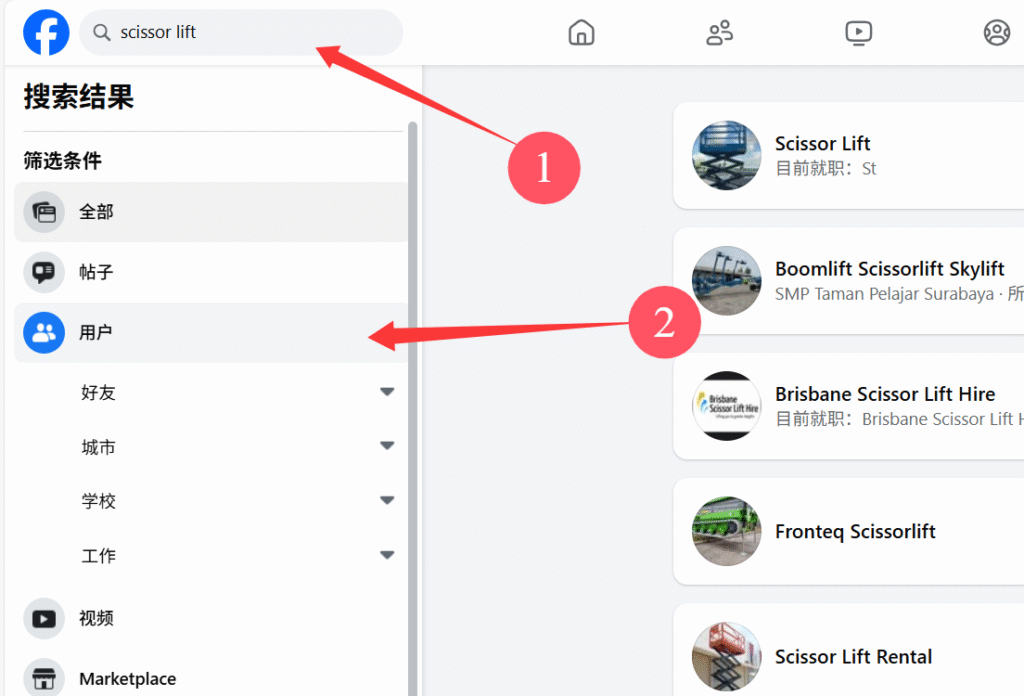This screenshot has width=1024, height=696.
Task: Open the Home feed icon
Action: pyautogui.click(x=581, y=33)
